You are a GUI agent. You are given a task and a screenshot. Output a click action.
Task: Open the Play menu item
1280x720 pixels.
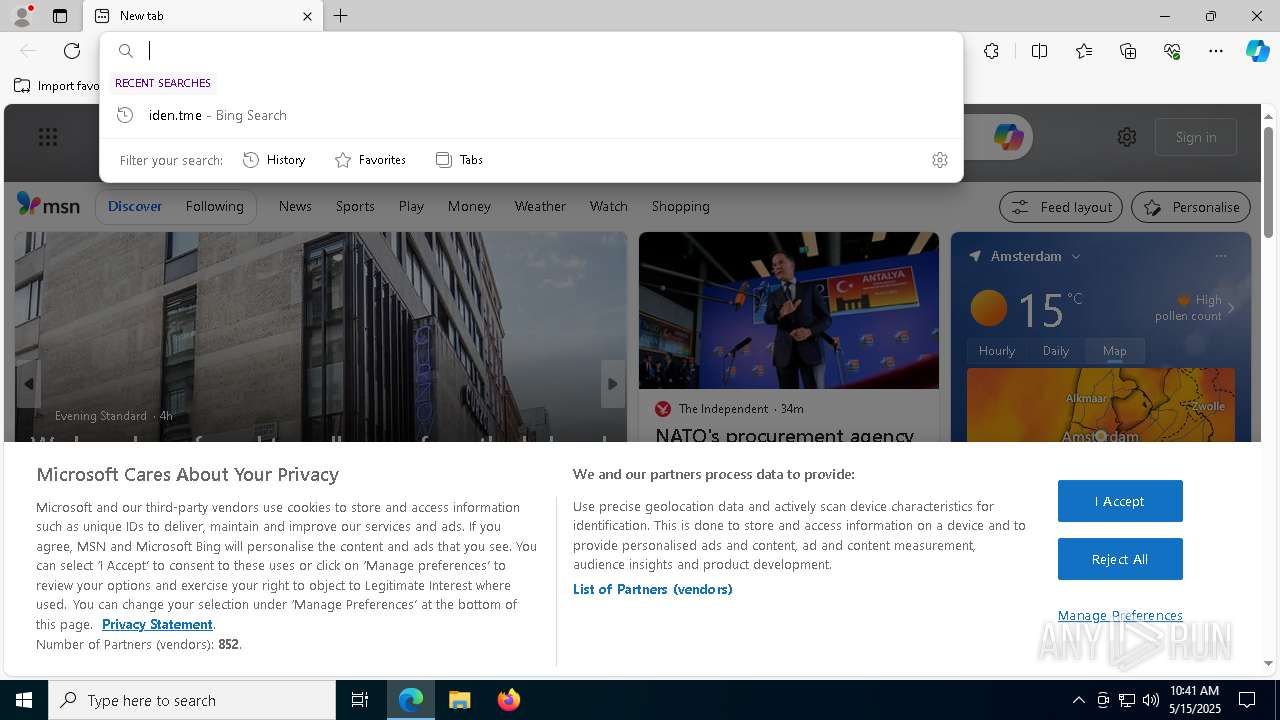(x=411, y=206)
